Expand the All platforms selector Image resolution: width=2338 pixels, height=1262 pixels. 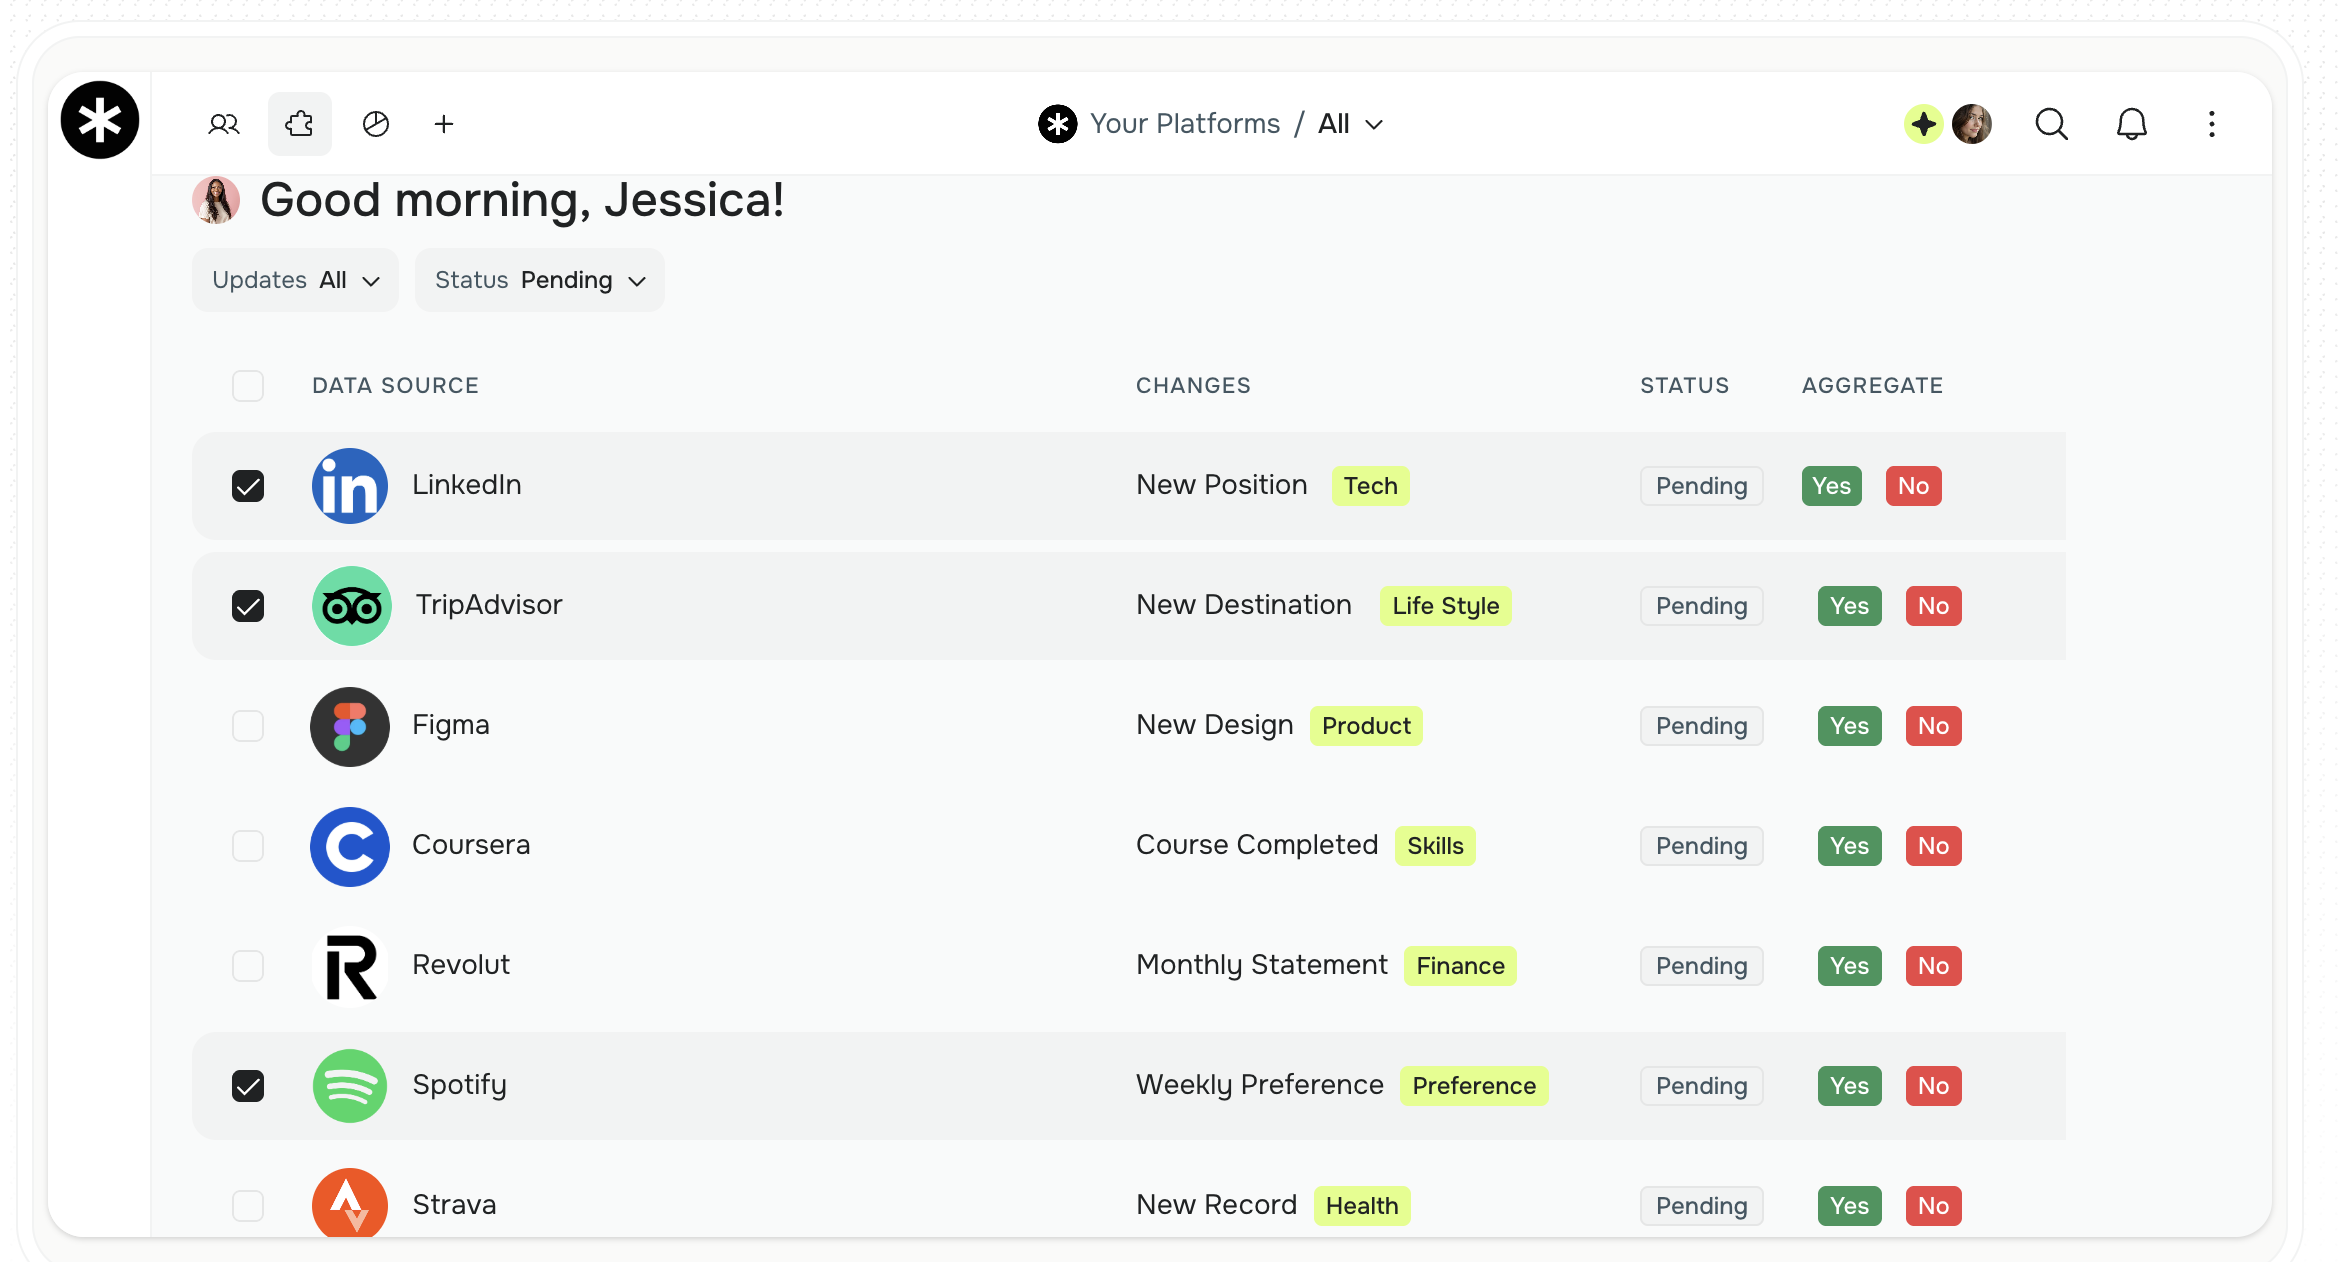[1351, 123]
